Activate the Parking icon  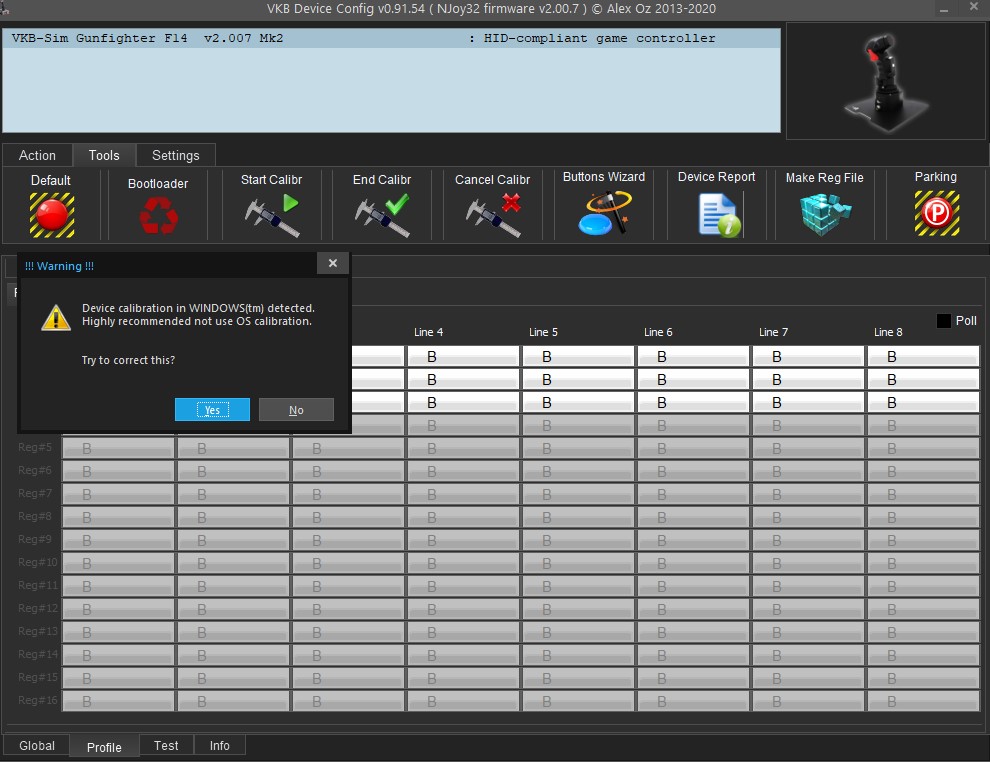coord(937,213)
